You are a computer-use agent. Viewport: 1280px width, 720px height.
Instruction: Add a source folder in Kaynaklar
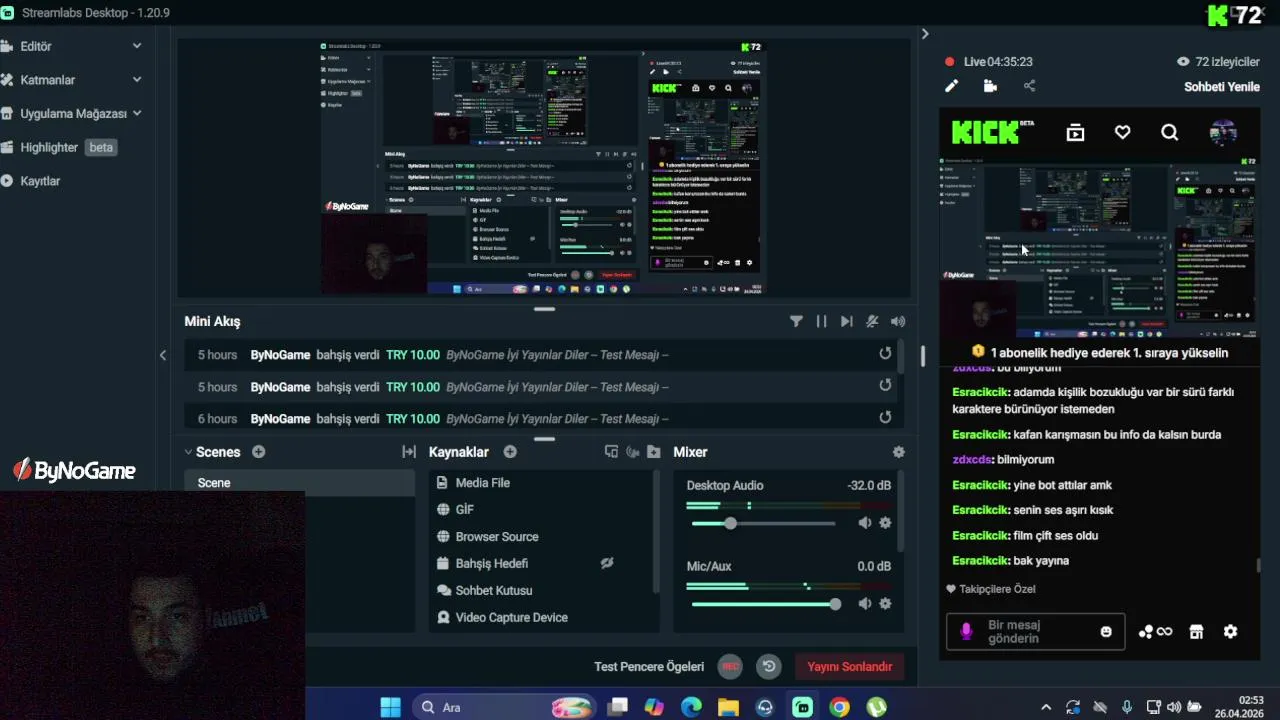pyautogui.click(x=653, y=452)
